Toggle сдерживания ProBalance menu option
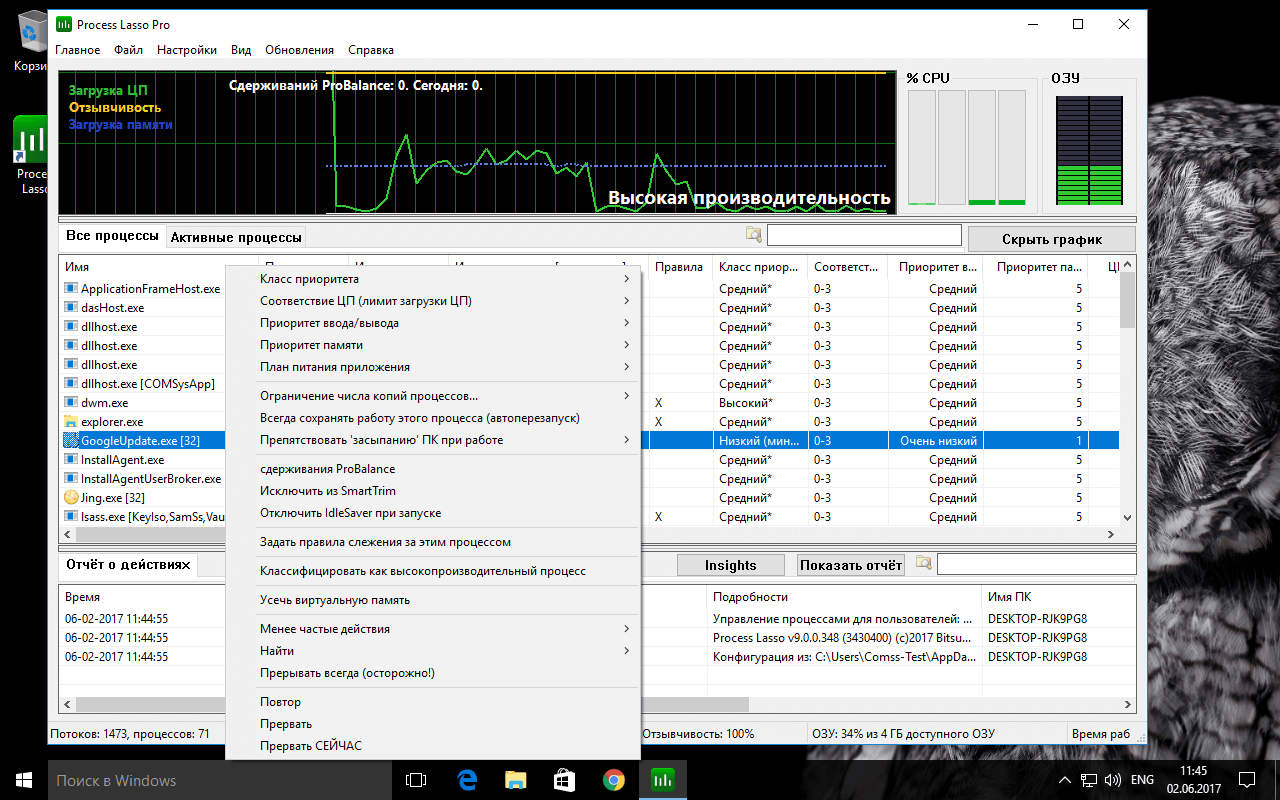Image resolution: width=1280 pixels, height=800 pixels. [433, 469]
